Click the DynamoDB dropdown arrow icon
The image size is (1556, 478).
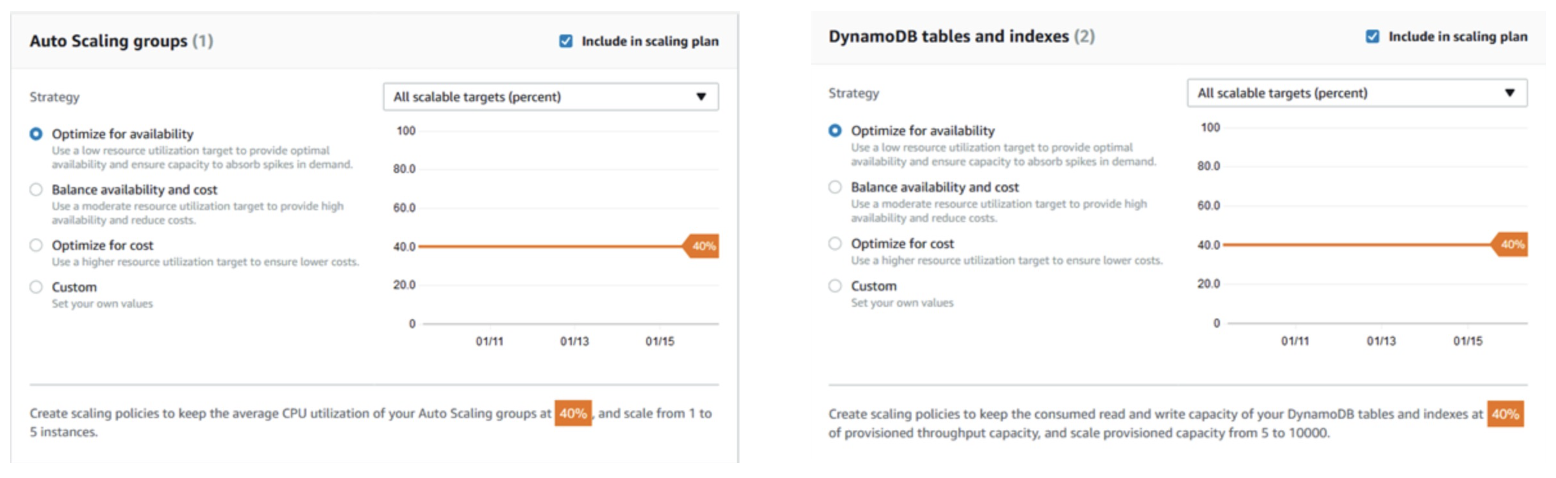pos(1510,93)
